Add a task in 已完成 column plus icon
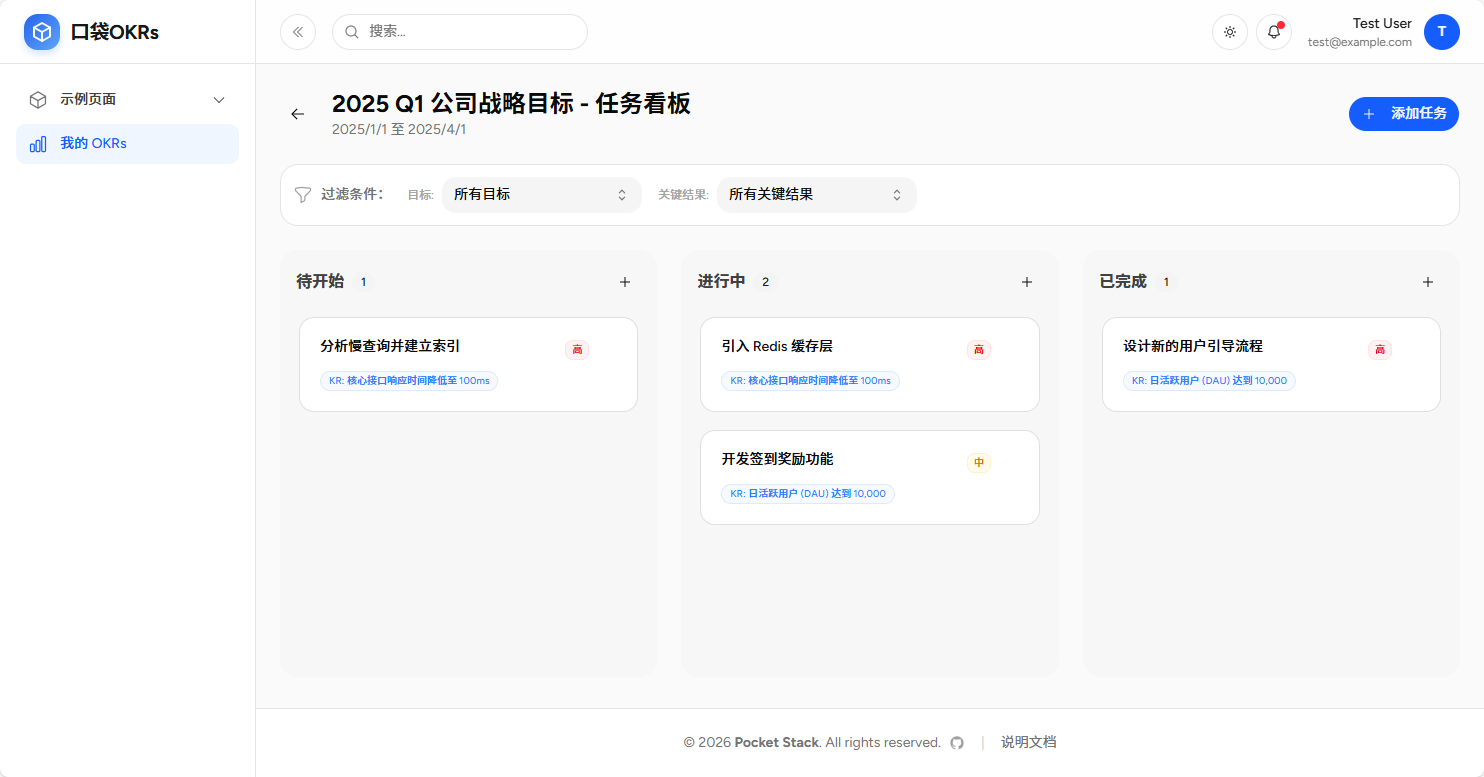The height and width of the screenshot is (777, 1484). coord(1428,282)
